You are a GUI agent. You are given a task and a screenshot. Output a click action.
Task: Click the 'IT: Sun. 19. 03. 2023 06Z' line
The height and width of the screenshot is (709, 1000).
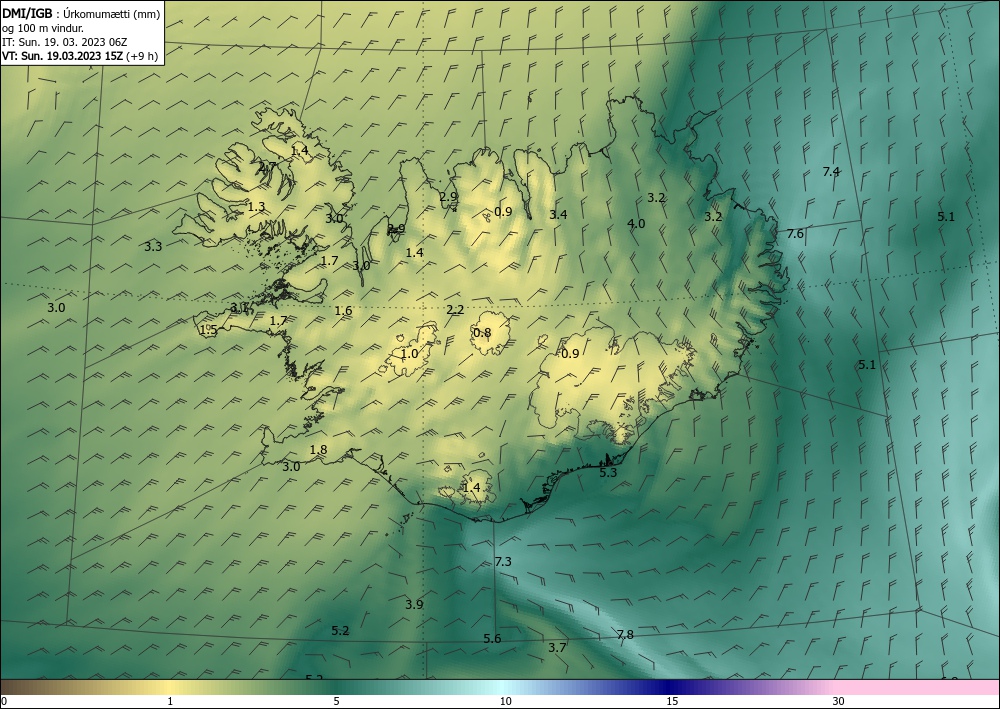[64, 42]
